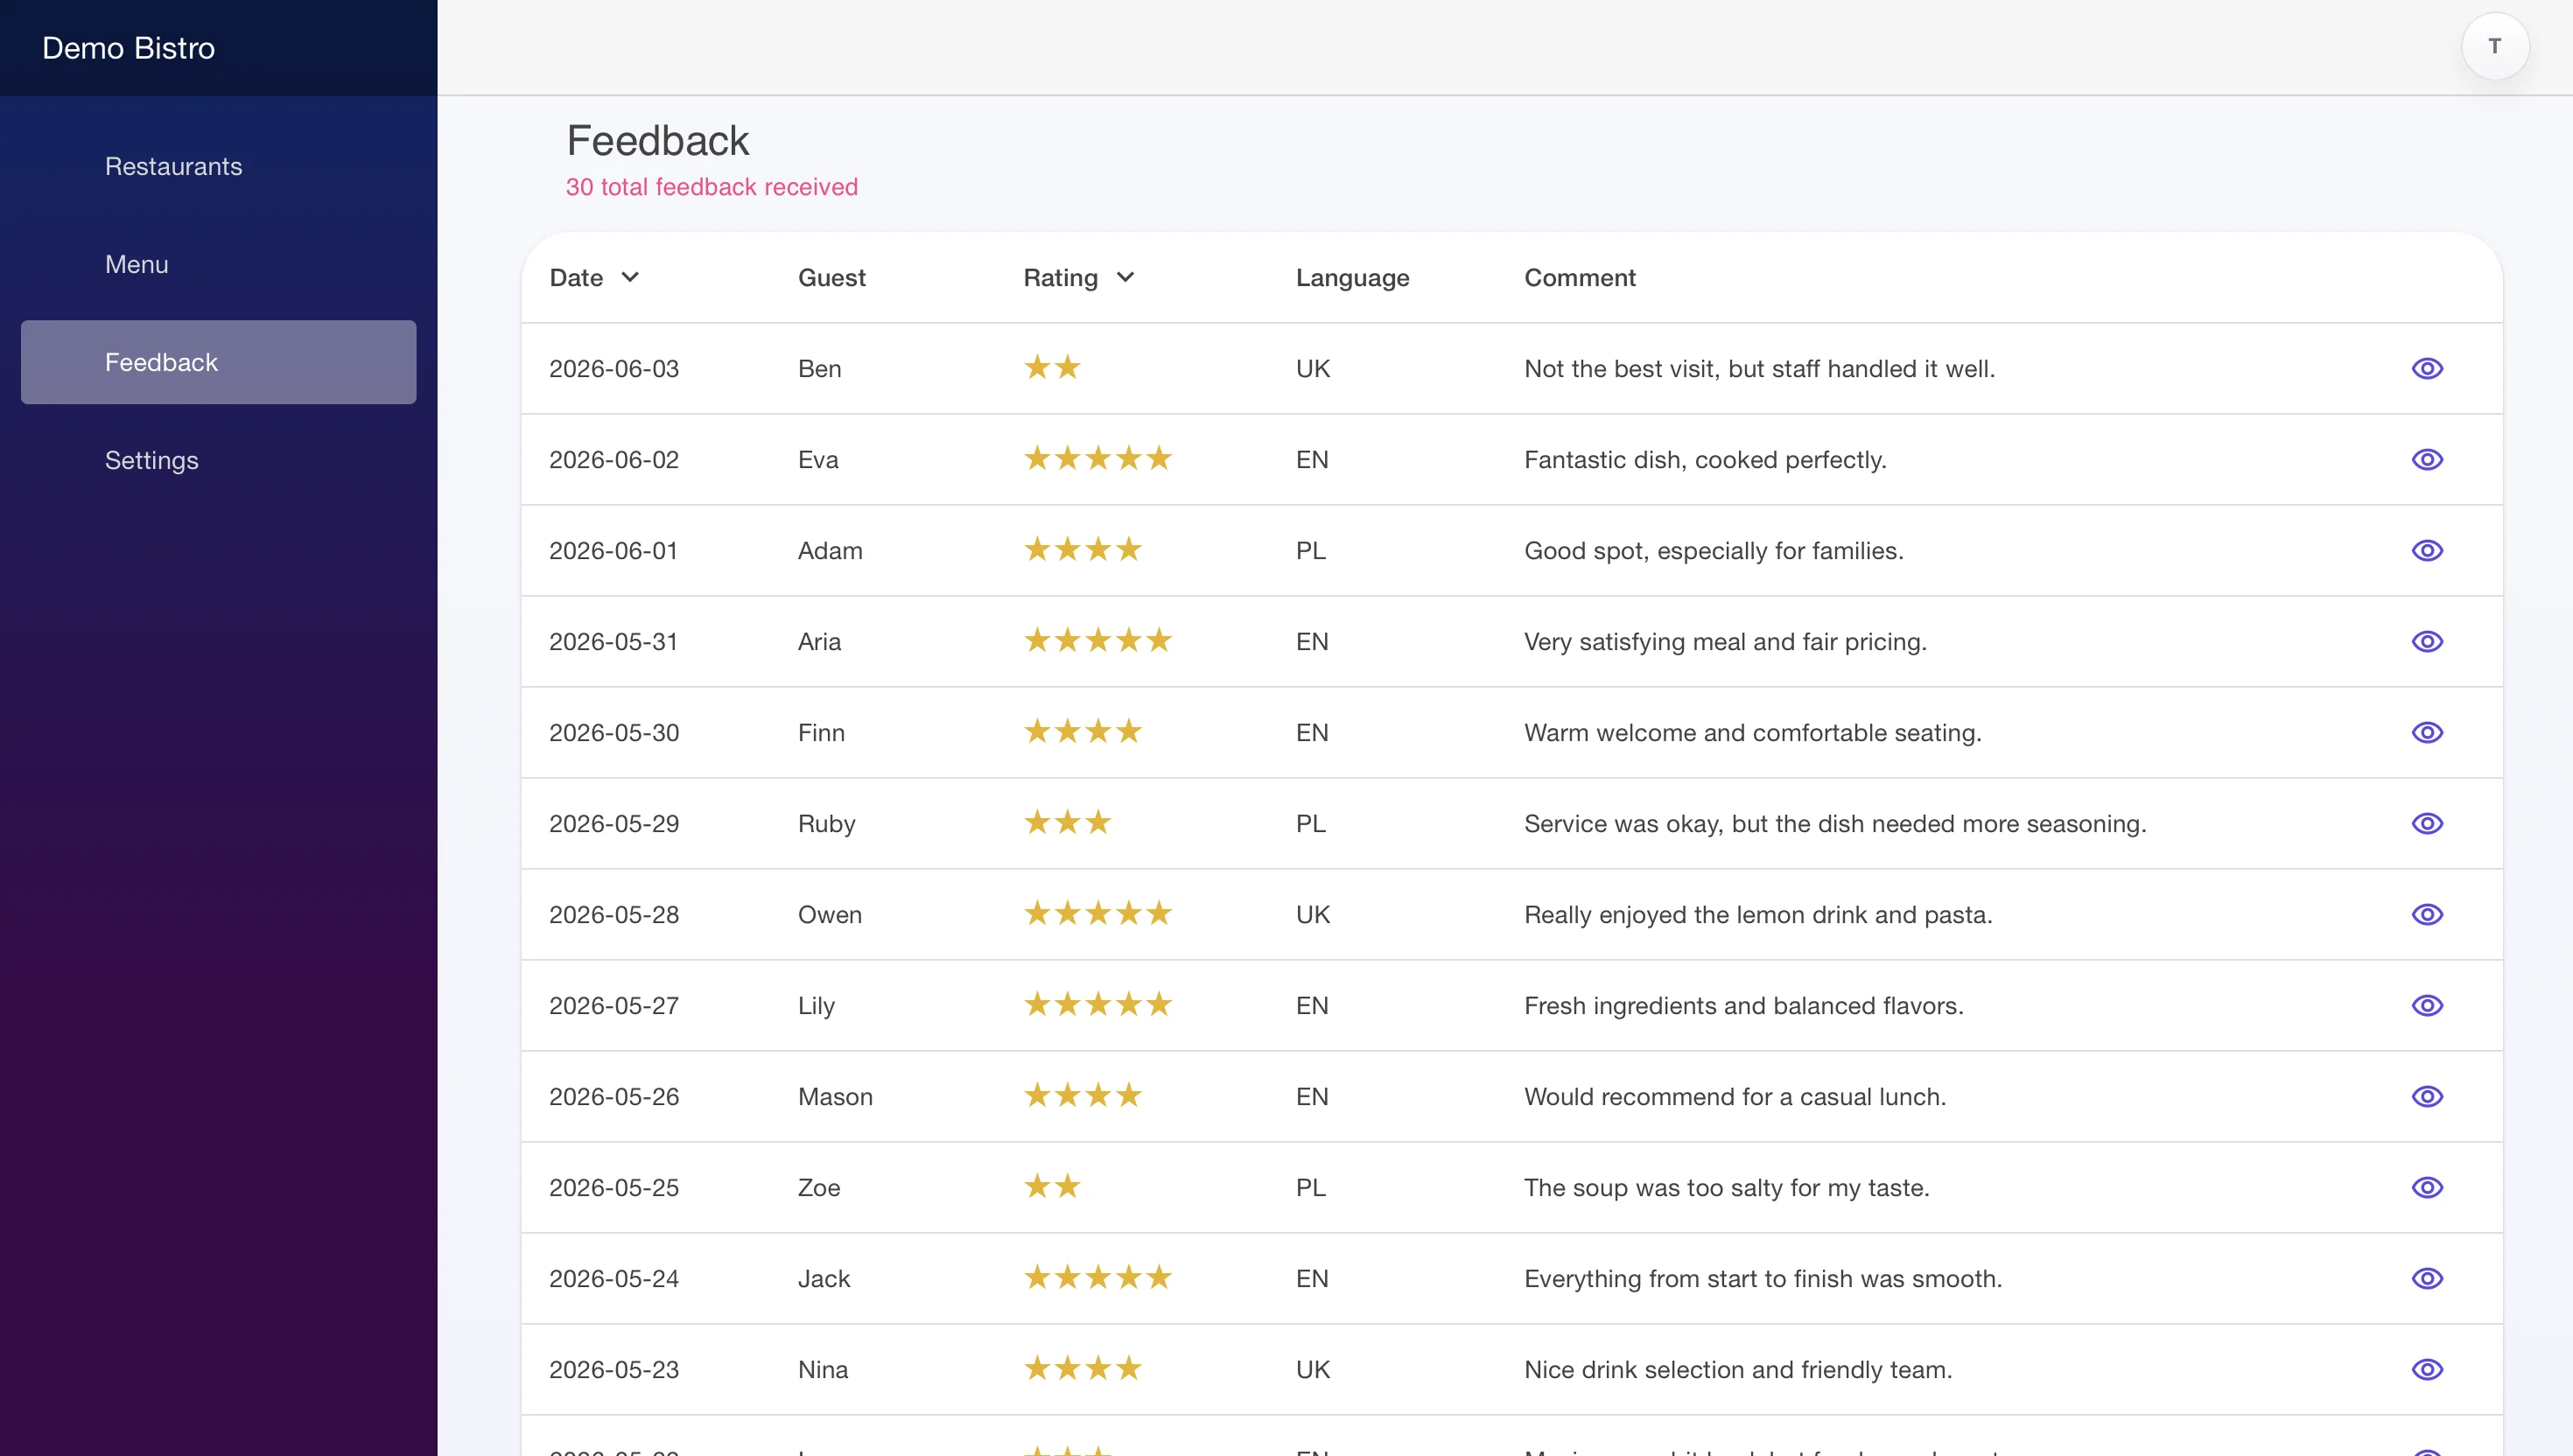Image resolution: width=2573 pixels, height=1456 pixels.
Task: View Nina's feedback eye icon
Action: (2427, 1369)
